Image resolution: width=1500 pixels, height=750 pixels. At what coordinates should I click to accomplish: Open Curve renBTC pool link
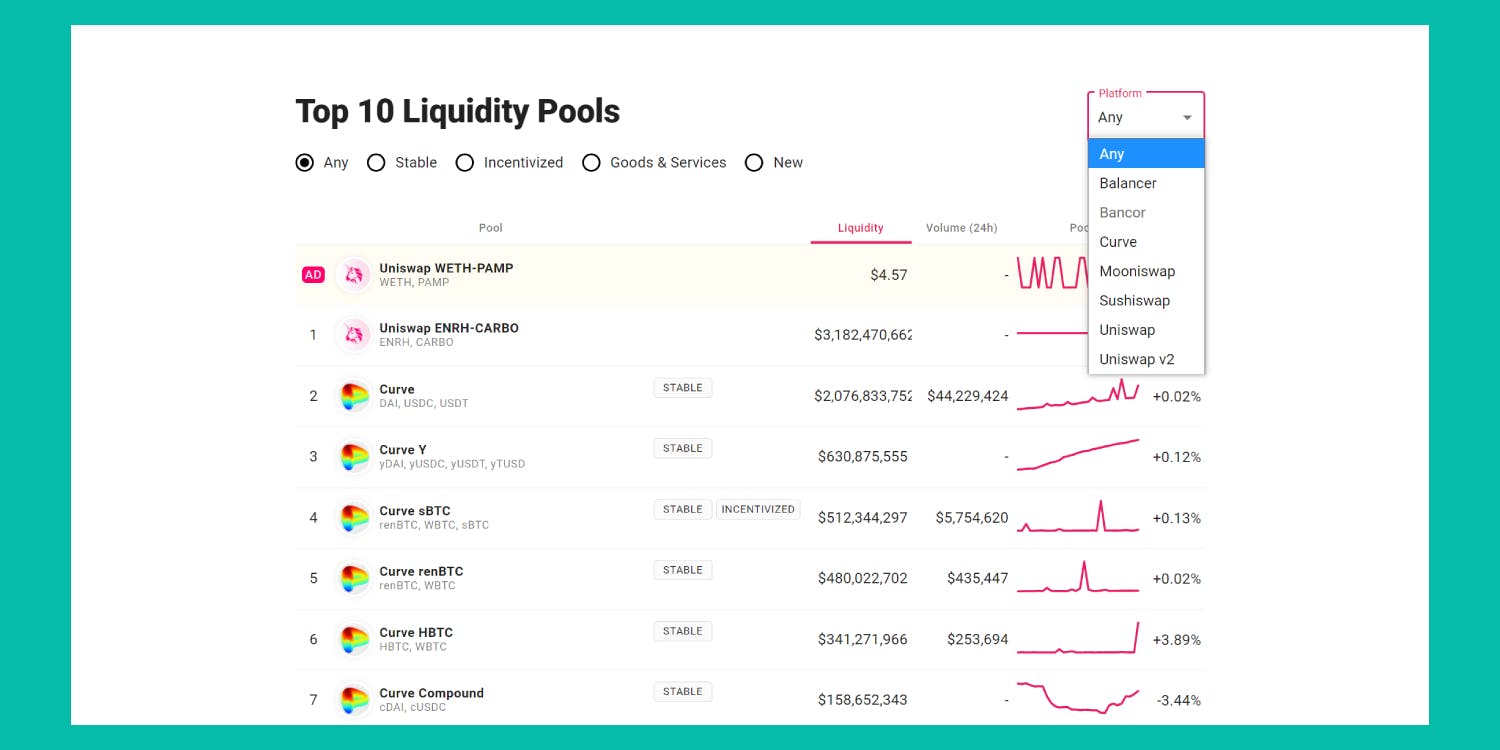pos(421,572)
